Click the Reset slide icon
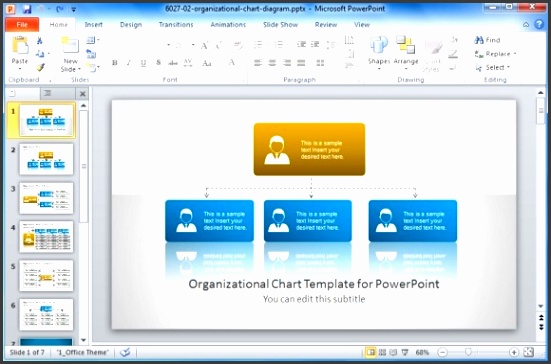Image resolution: width=551 pixels, height=364 pixels. click(x=91, y=54)
